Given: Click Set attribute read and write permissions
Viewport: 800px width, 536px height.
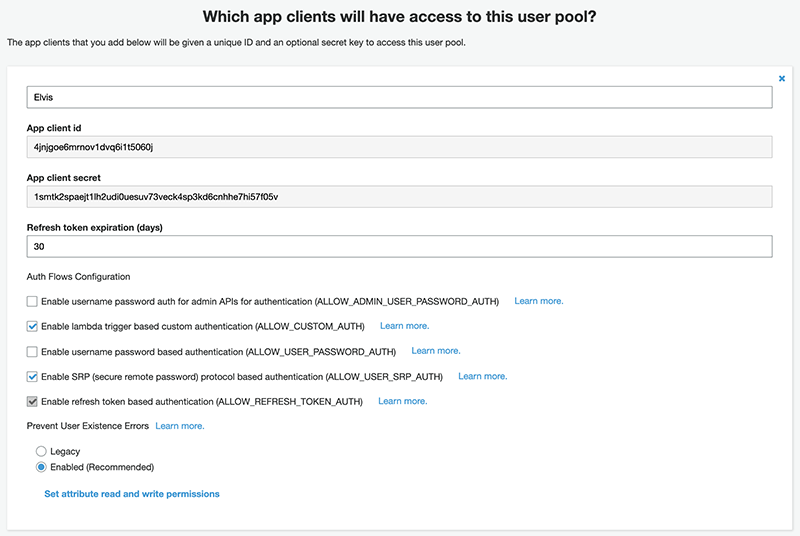Looking at the screenshot, I should click(132, 494).
